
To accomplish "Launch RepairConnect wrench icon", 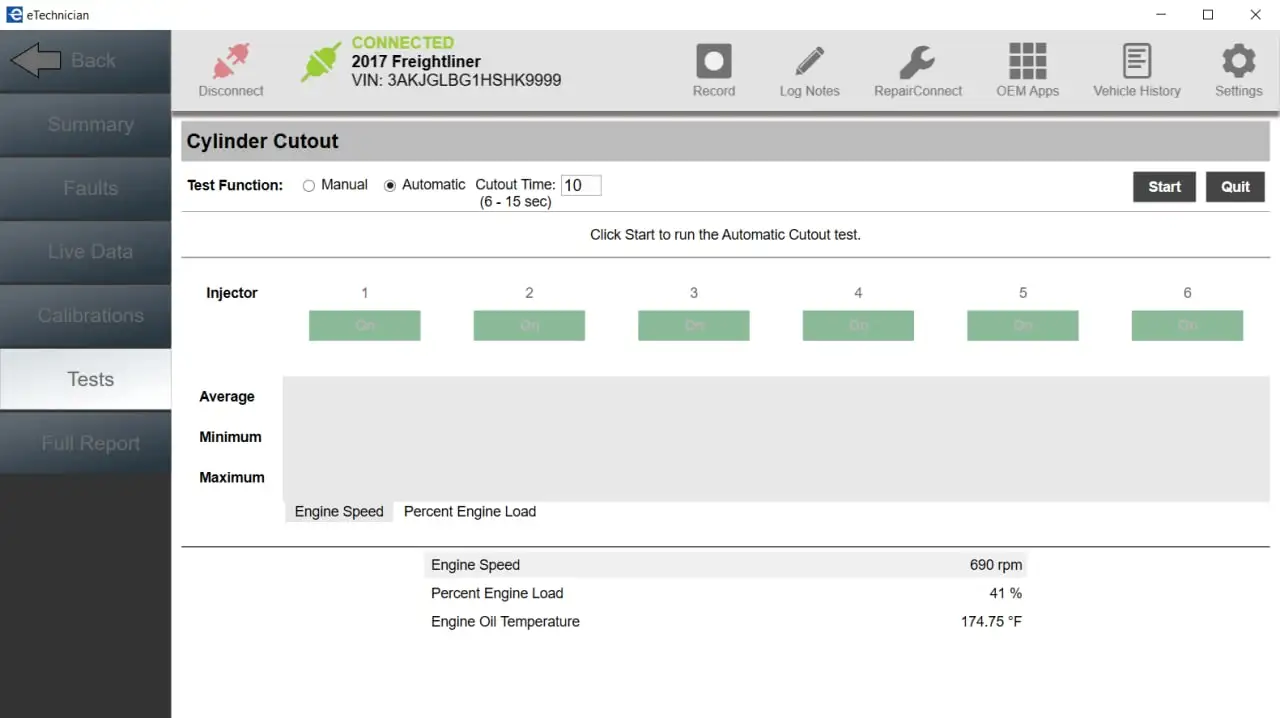I will click(917, 61).
